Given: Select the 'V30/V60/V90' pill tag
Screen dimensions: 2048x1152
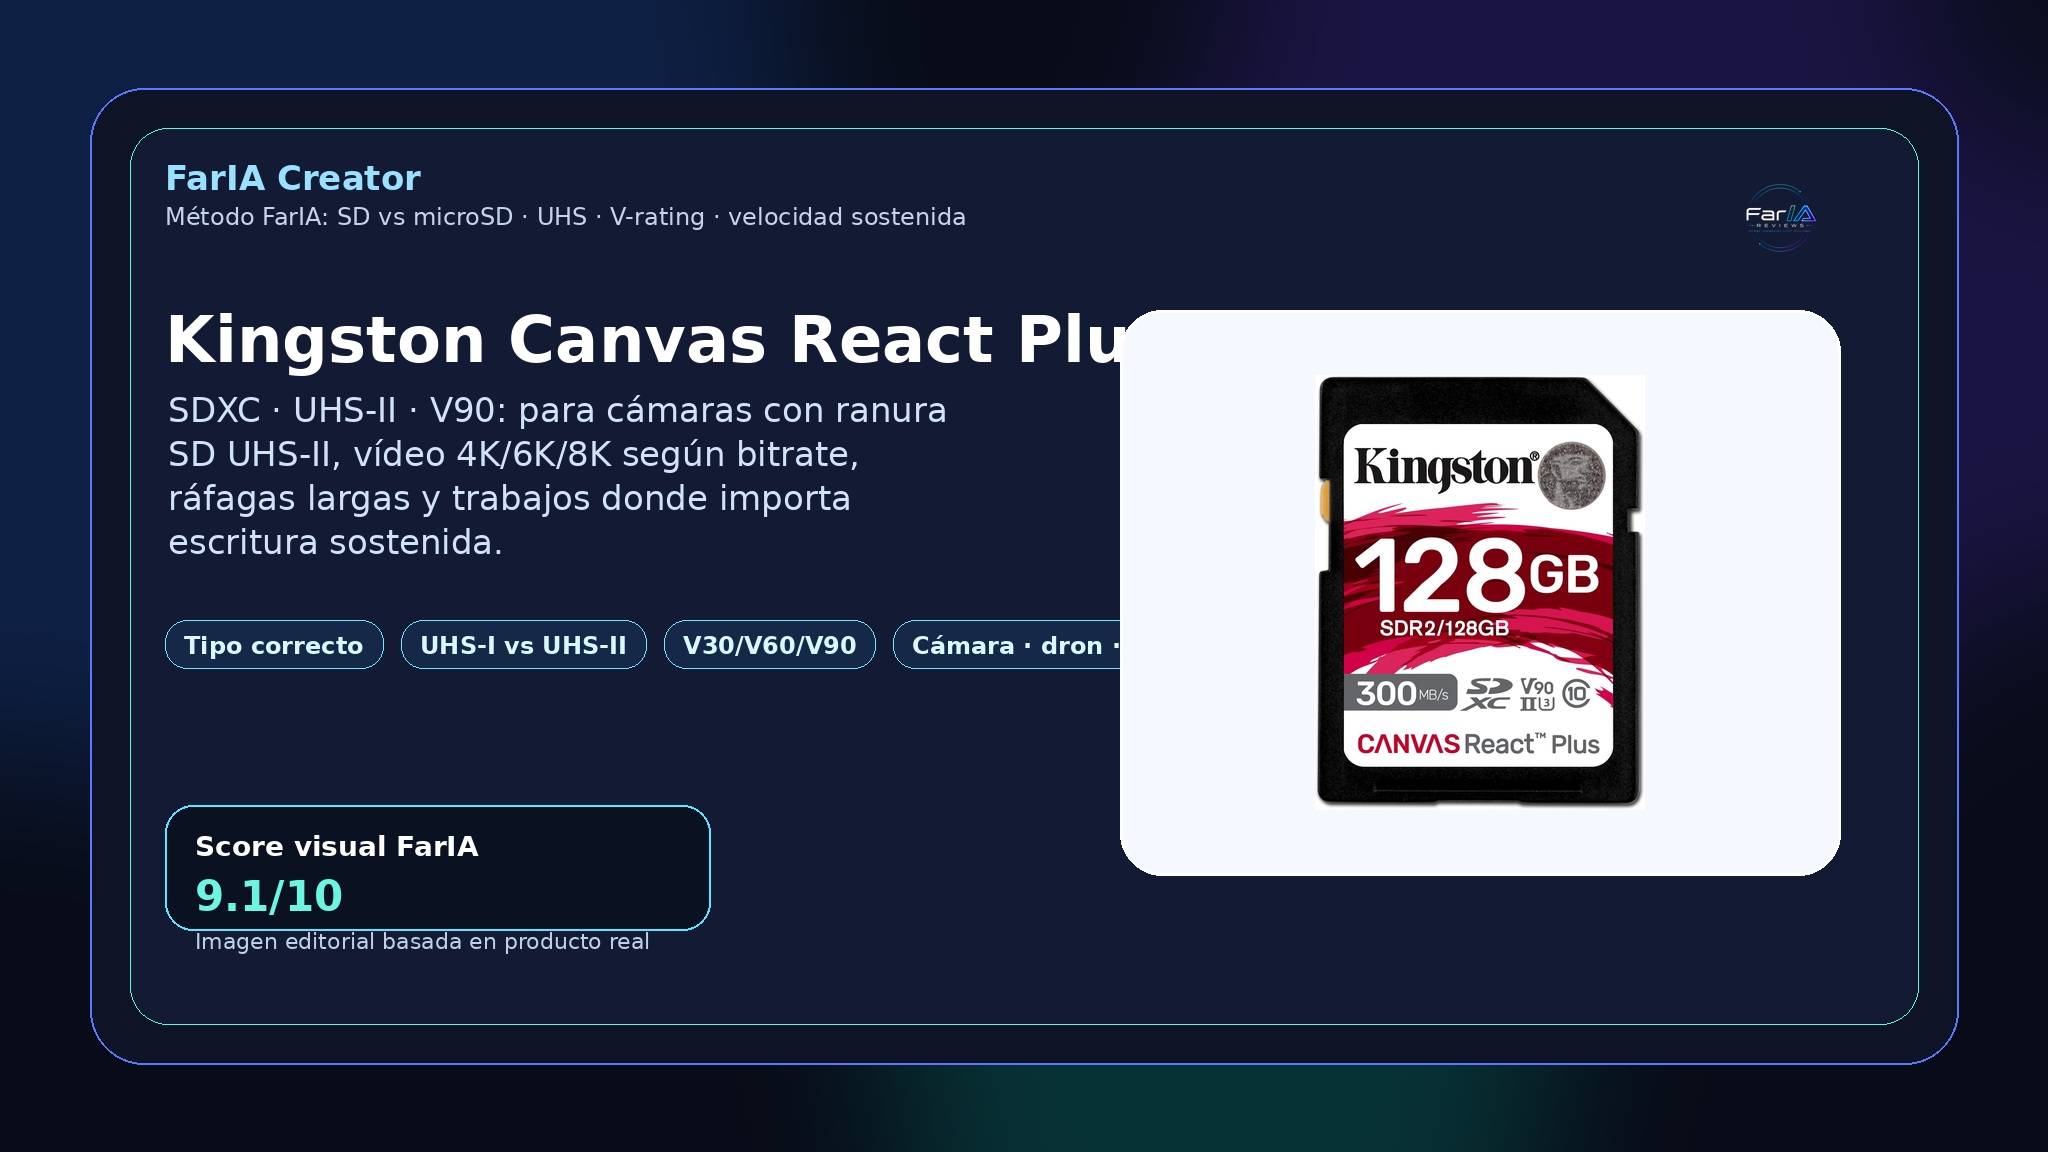Looking at the screenshot, I should point(770,645).
